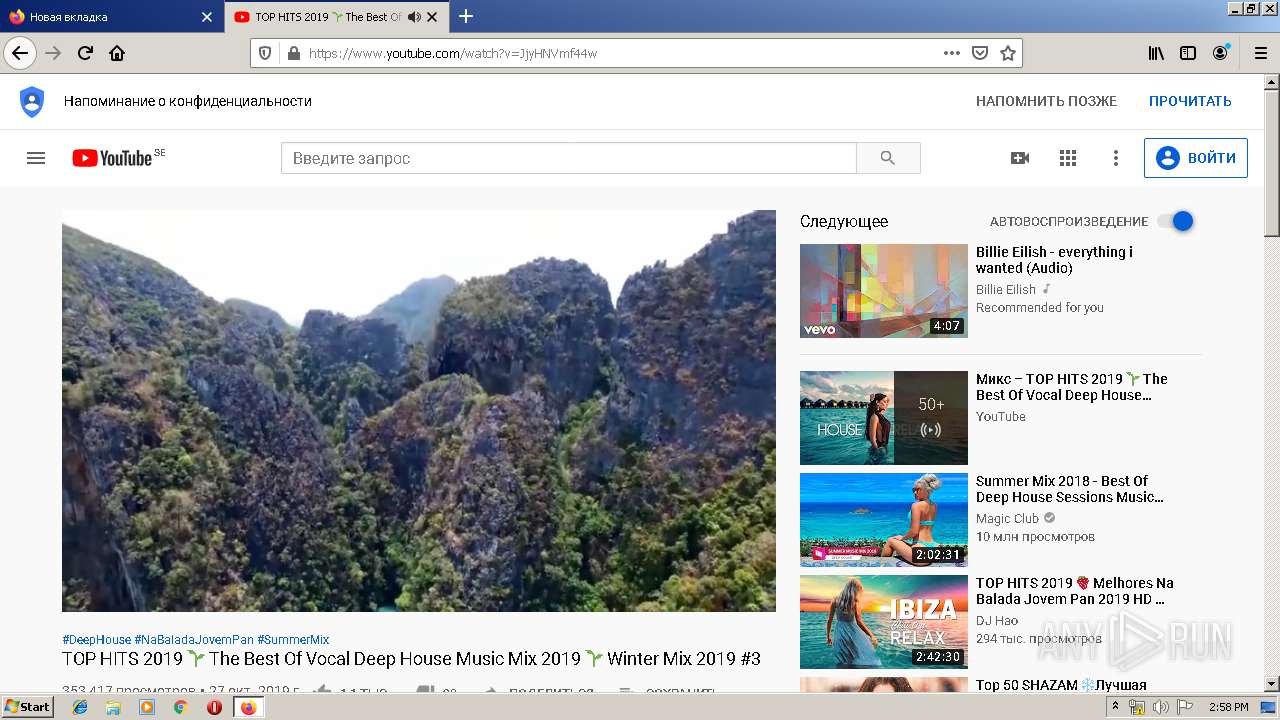Open the #SummerMix hashtag
The width and height of the screenshot is (1280, 720).
click(x=293, y=639)
